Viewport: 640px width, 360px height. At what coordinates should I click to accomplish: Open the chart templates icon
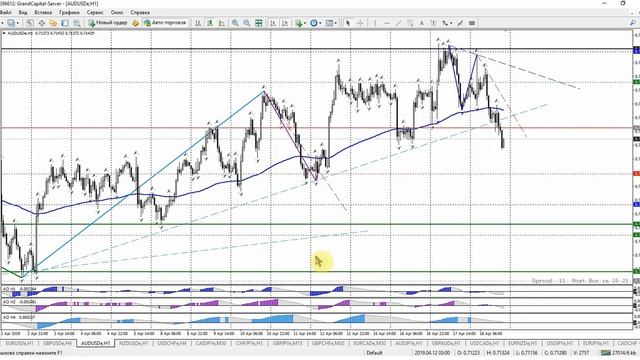pos(329,23)
